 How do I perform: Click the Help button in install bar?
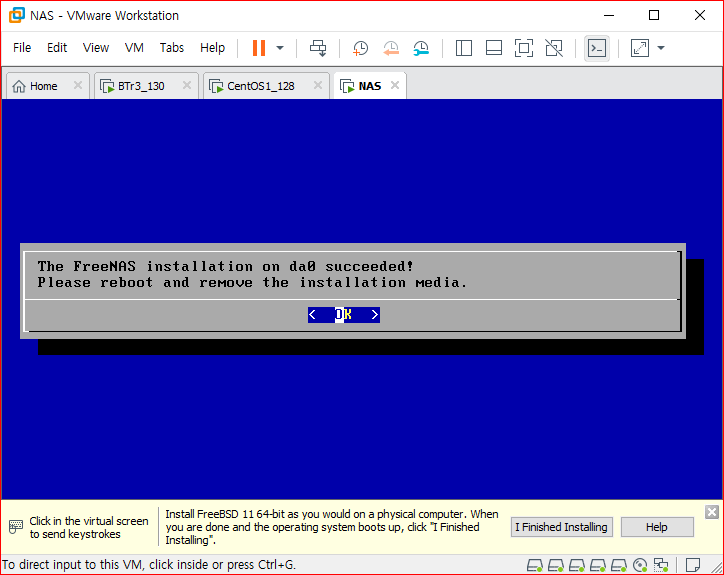pyautogui.click(x=657, y=527)
